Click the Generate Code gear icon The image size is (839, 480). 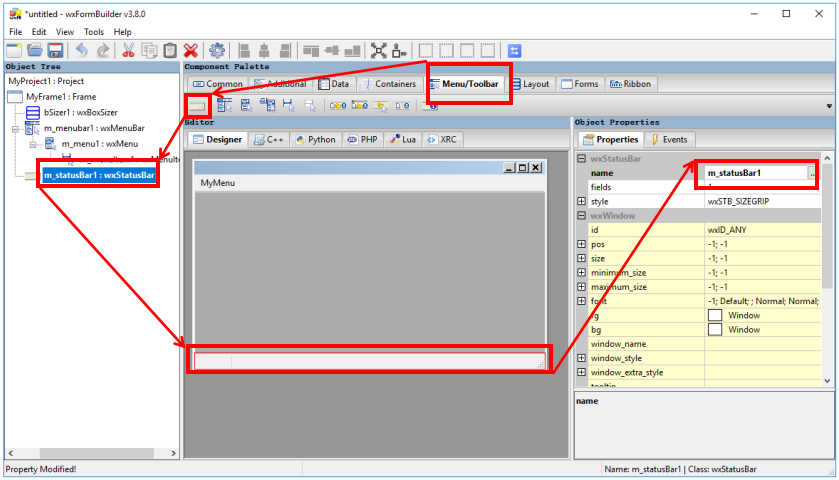click(216, 50)
